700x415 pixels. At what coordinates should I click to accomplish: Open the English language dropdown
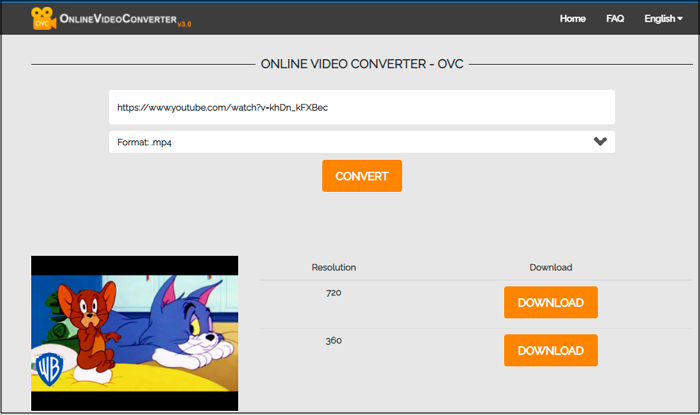[x=662, y=18]
